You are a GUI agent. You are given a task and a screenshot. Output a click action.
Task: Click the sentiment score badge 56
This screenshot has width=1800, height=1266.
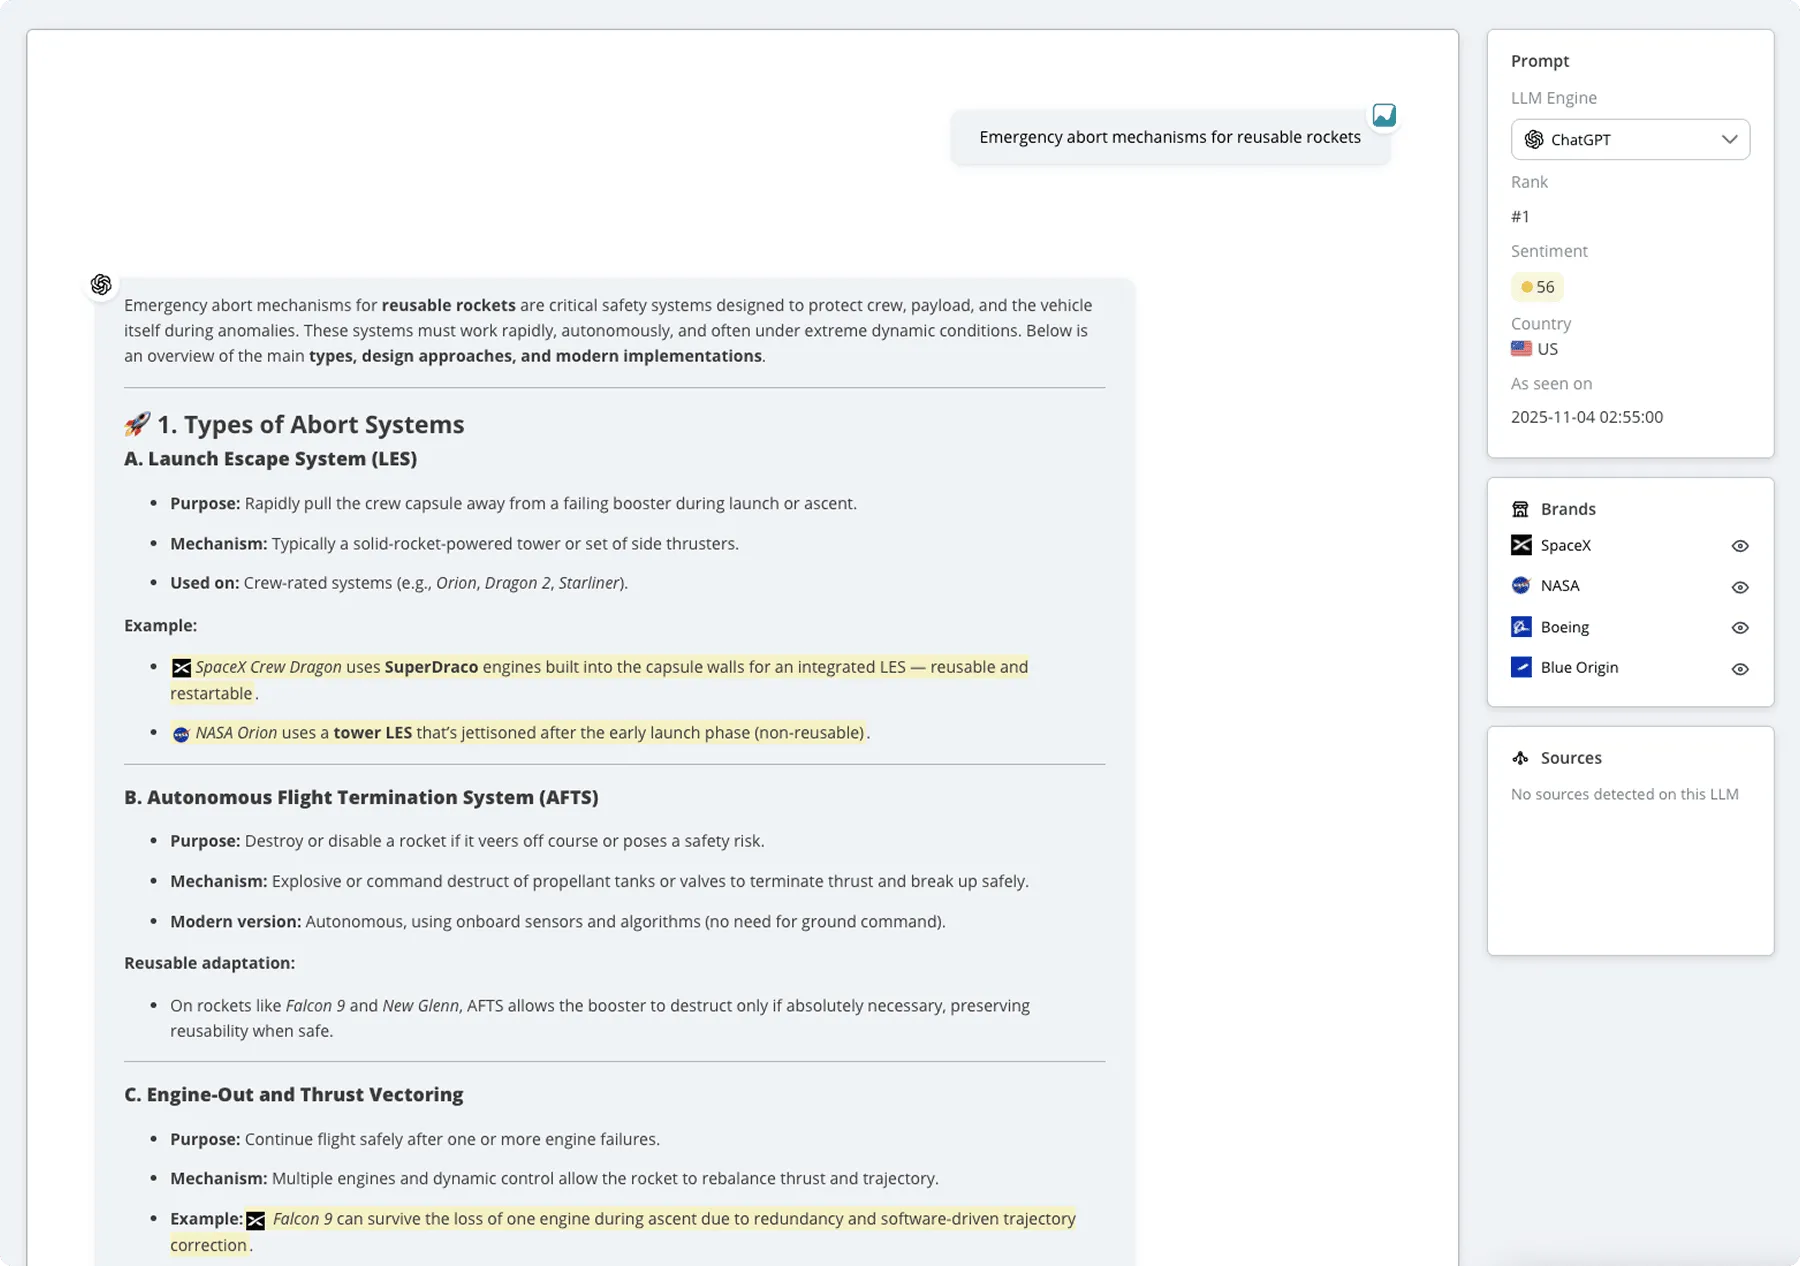coord(1537,287)
